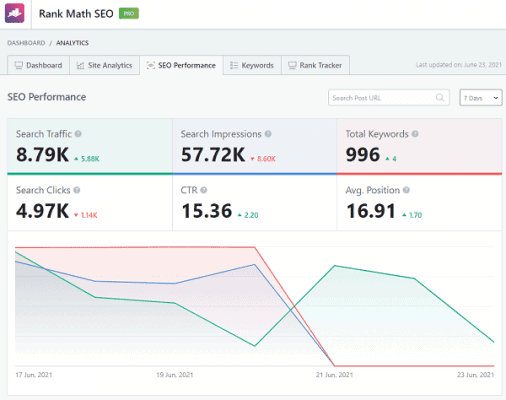Click the Keywords list icon
The height and width of the screenshot is (400, 506).
pos(234,65)
